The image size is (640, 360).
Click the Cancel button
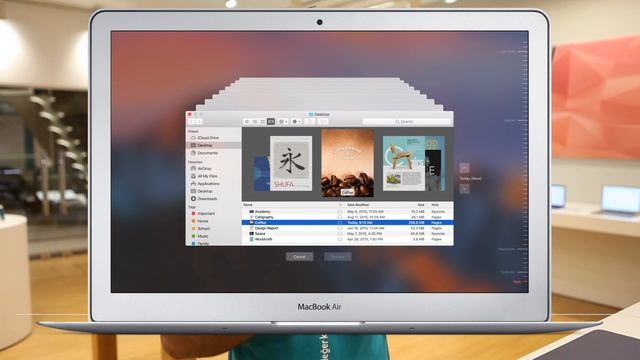300,257
